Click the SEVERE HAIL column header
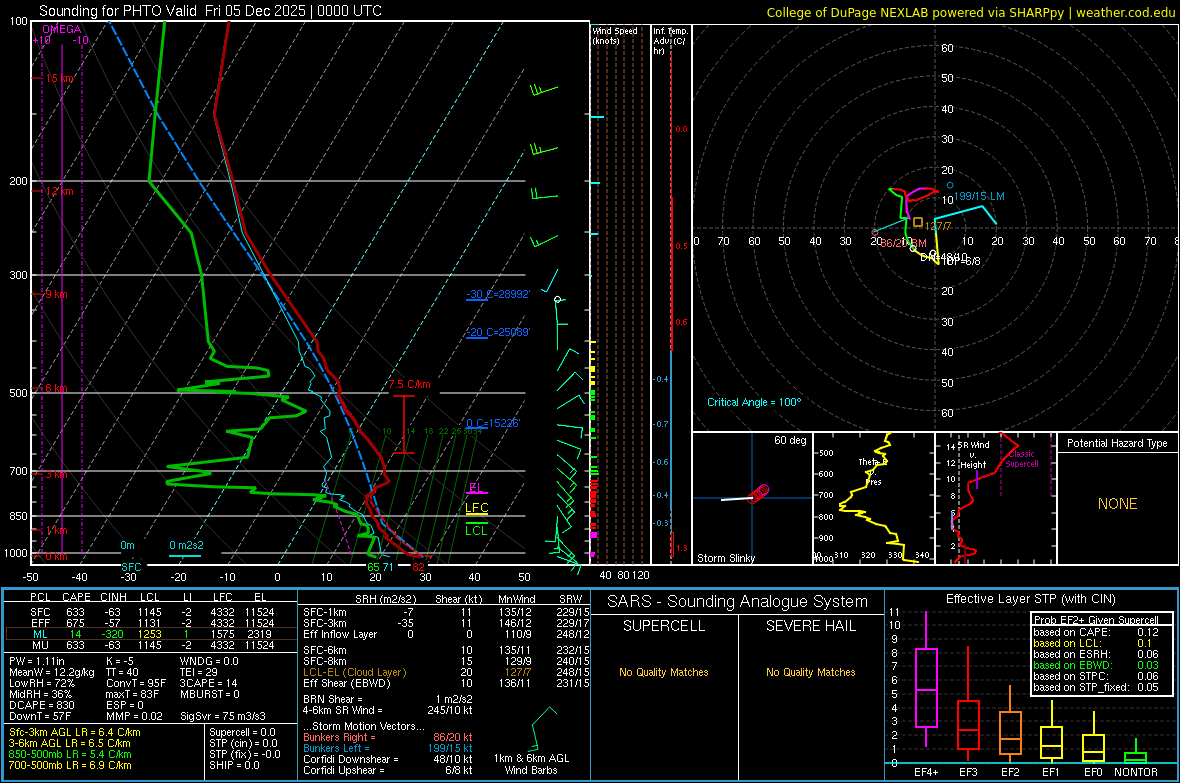This screenshot has width=1180, height=783. tap(811, 626)
